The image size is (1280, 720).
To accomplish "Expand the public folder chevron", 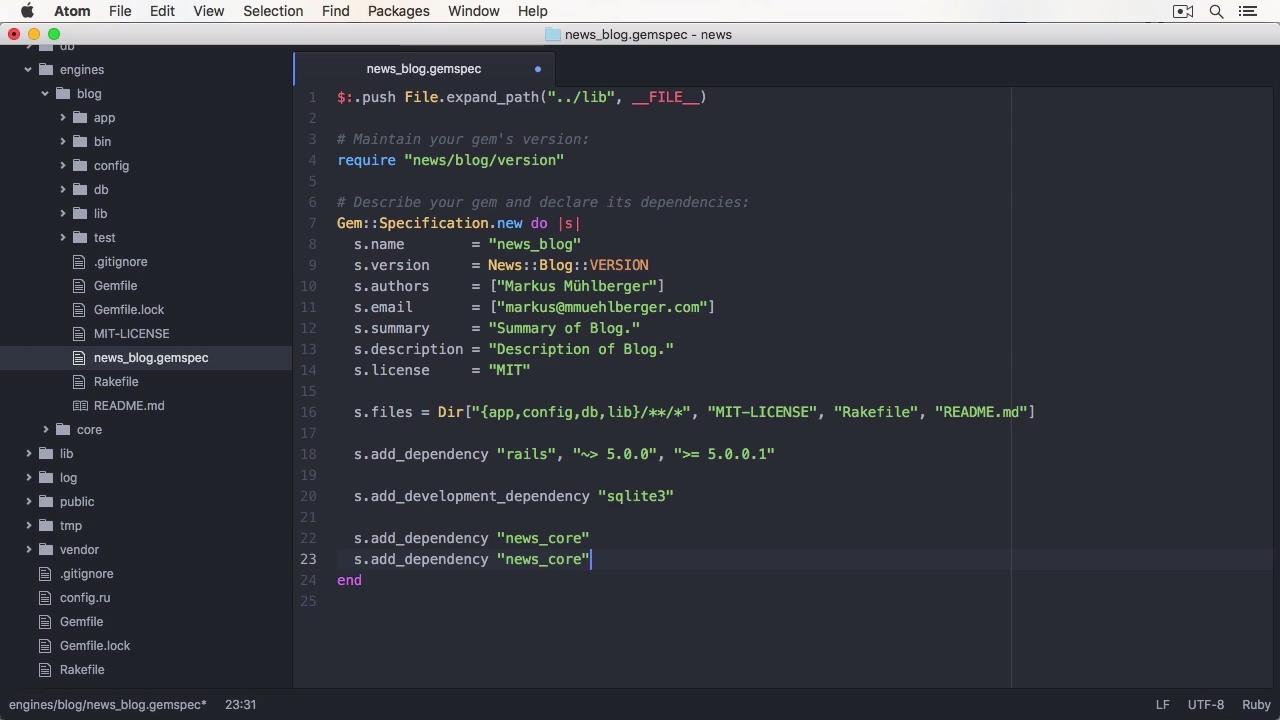I will tap(29, 501).
